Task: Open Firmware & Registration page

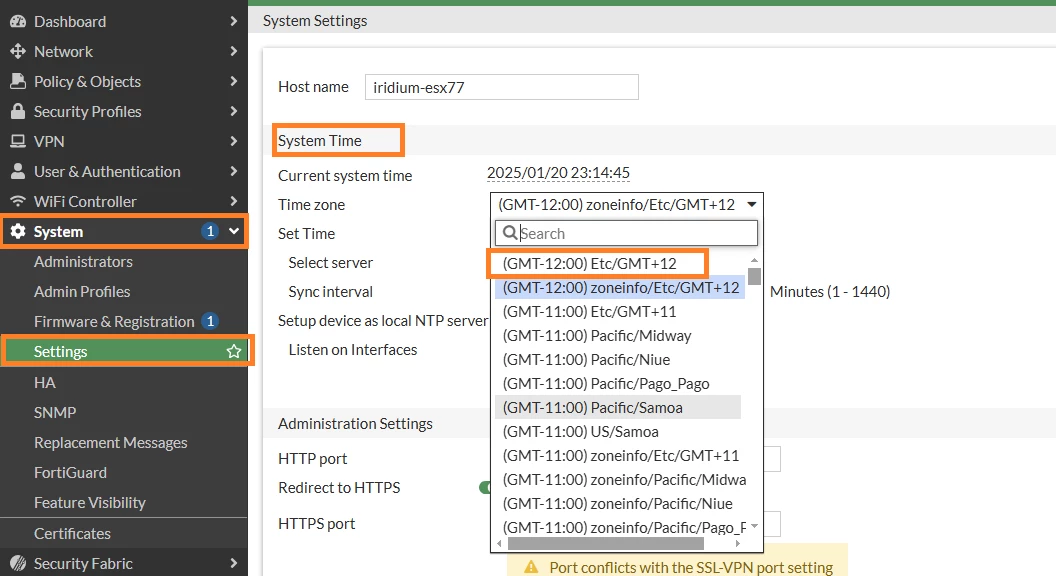Action: coord(114,321)
